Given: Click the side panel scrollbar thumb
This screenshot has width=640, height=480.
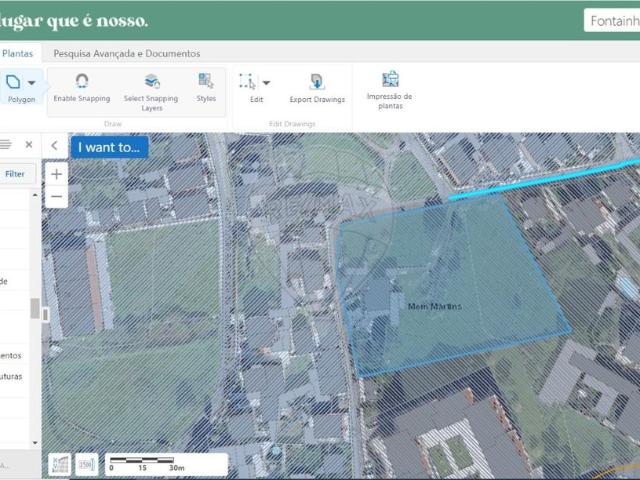Looking at the screenshot, I should click(35, 308).
